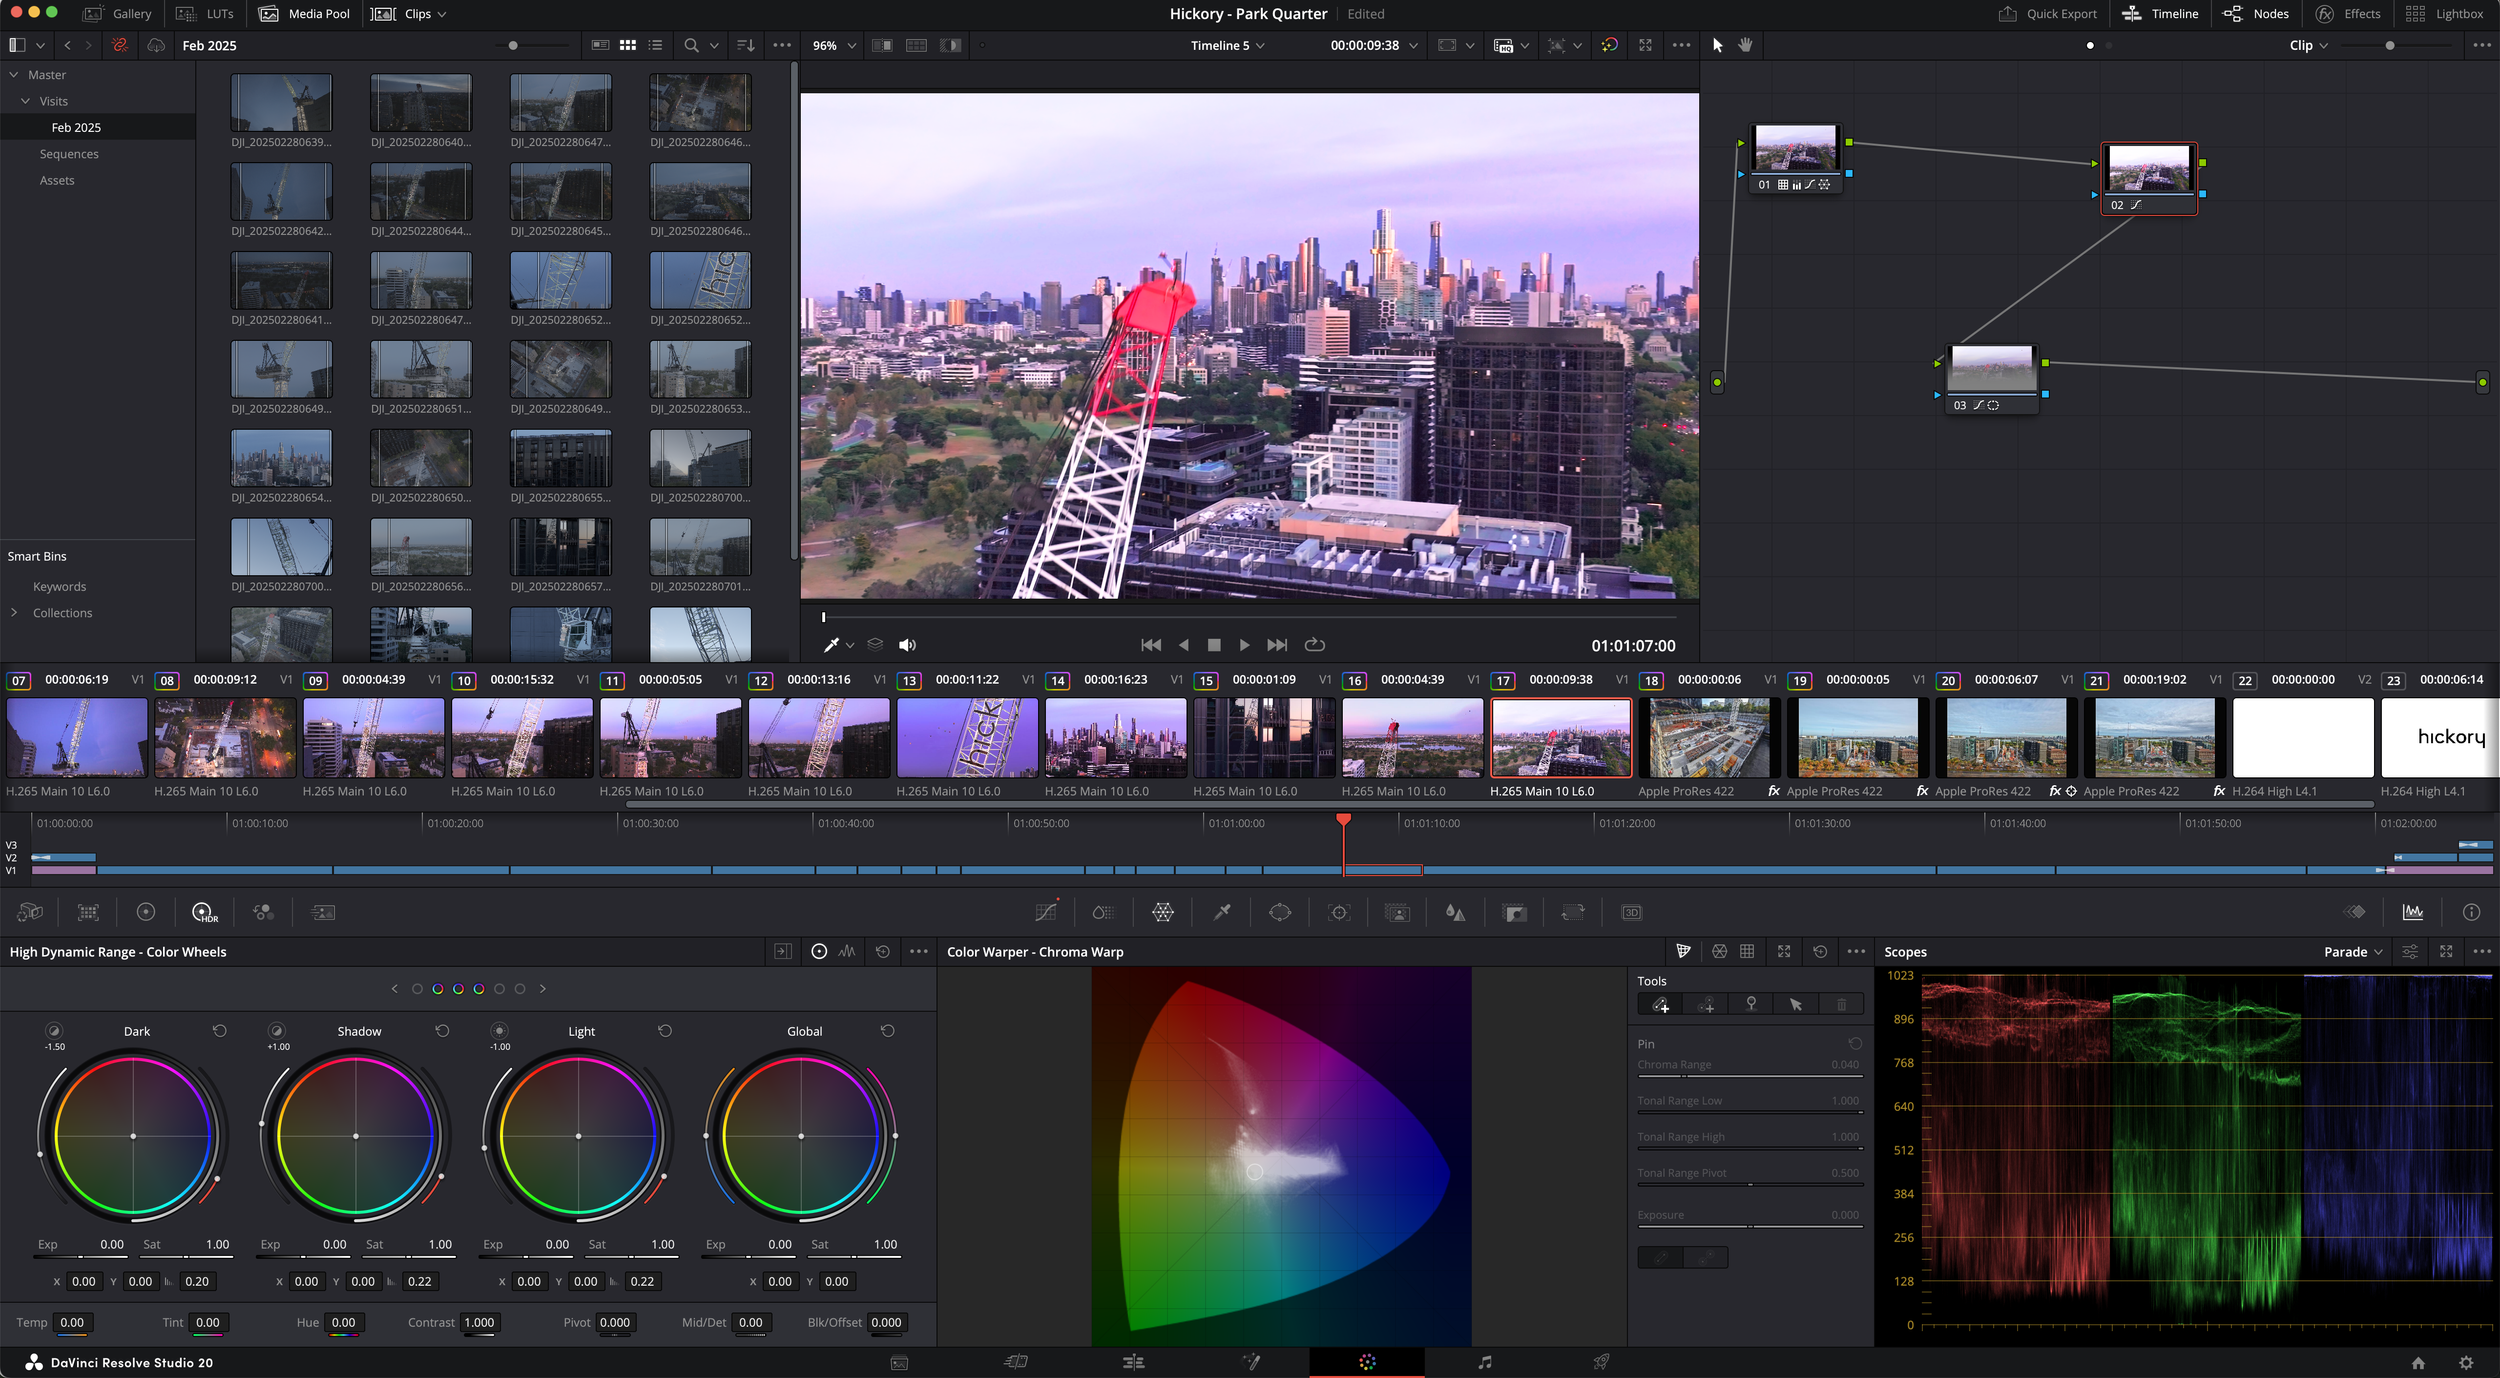This screenshot has width=2500, height=1378.
Task: Open the Curves palette
Action: [x=1046, y=912]
